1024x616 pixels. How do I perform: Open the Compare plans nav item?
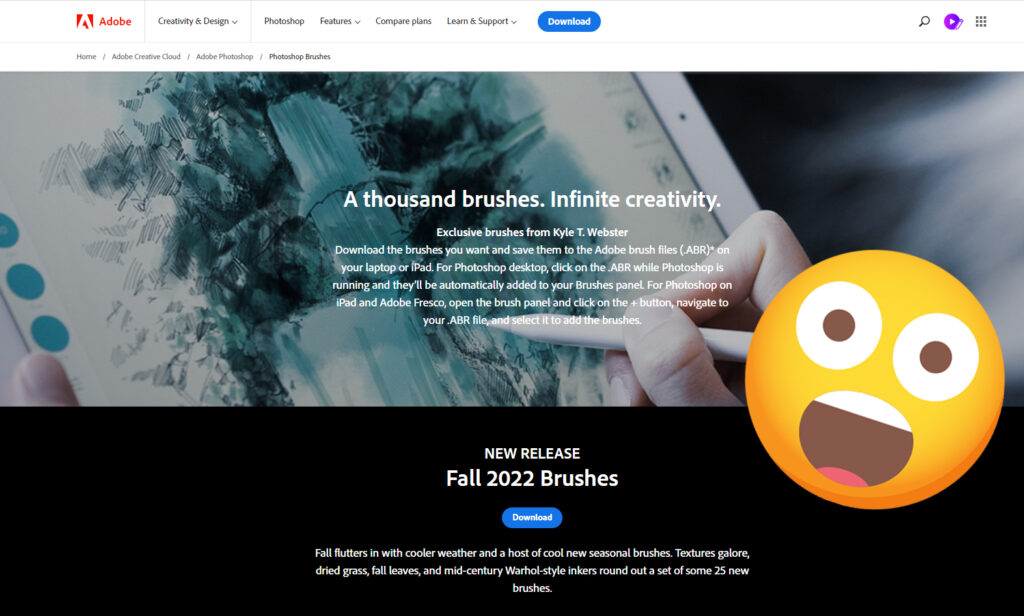click(403, 21)
